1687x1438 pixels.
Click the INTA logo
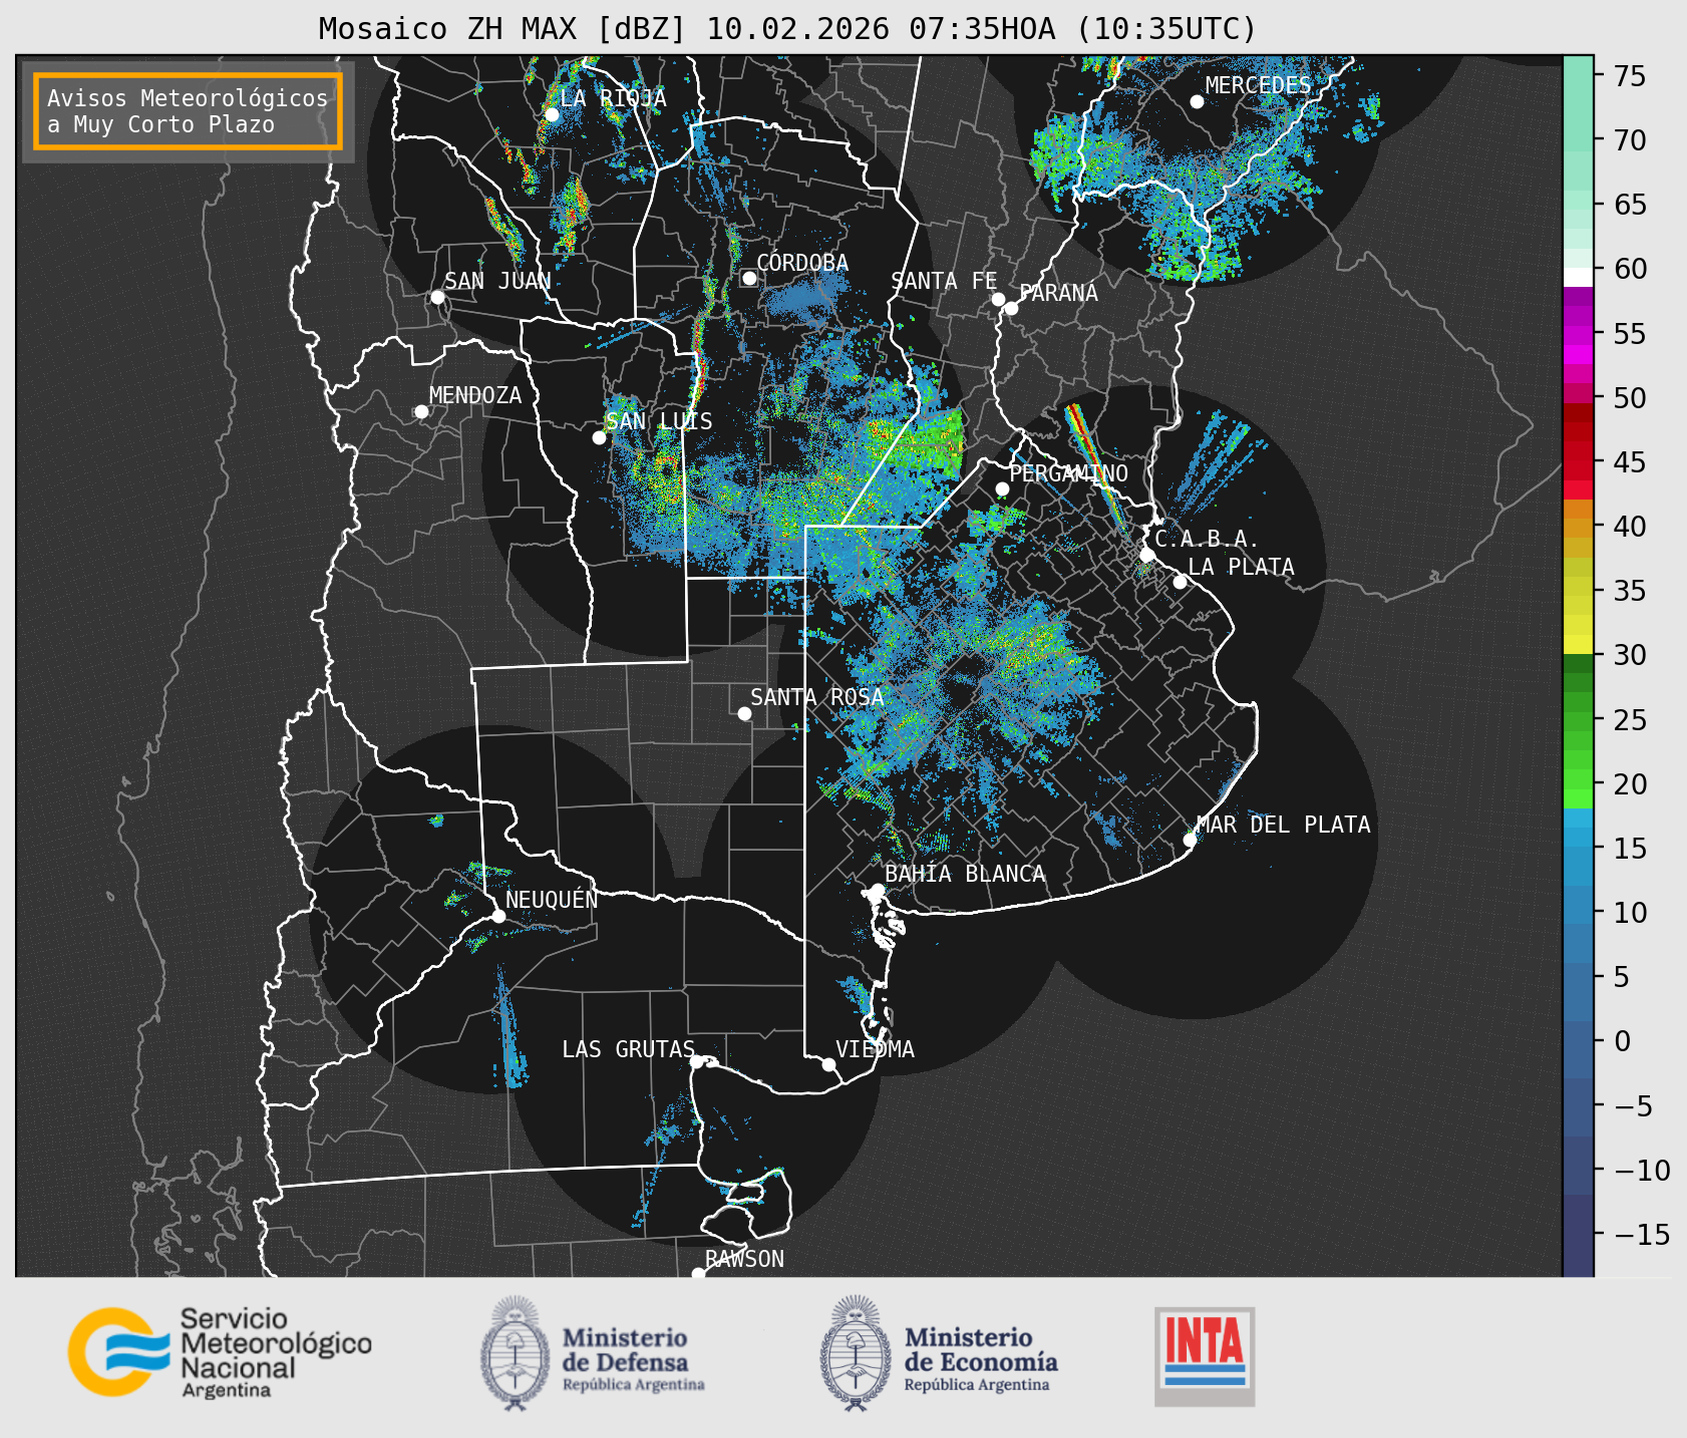click(1205, 1357)
